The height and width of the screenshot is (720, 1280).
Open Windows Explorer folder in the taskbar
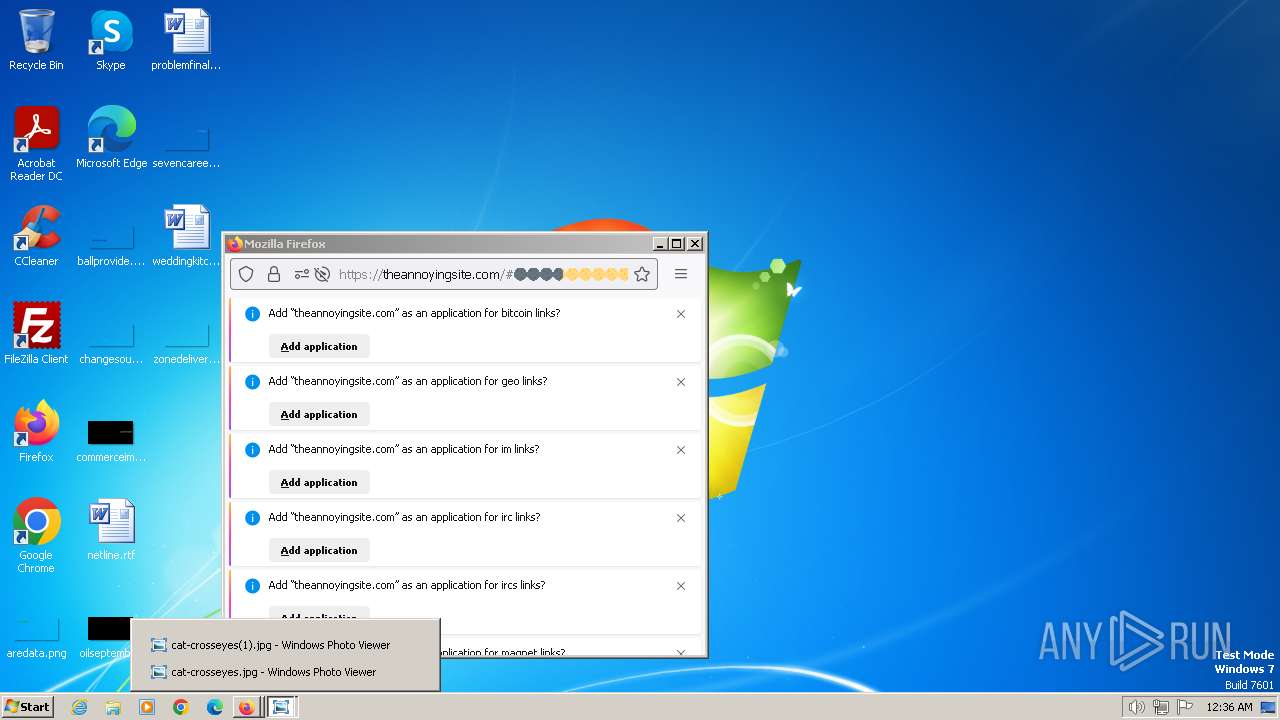113,707
